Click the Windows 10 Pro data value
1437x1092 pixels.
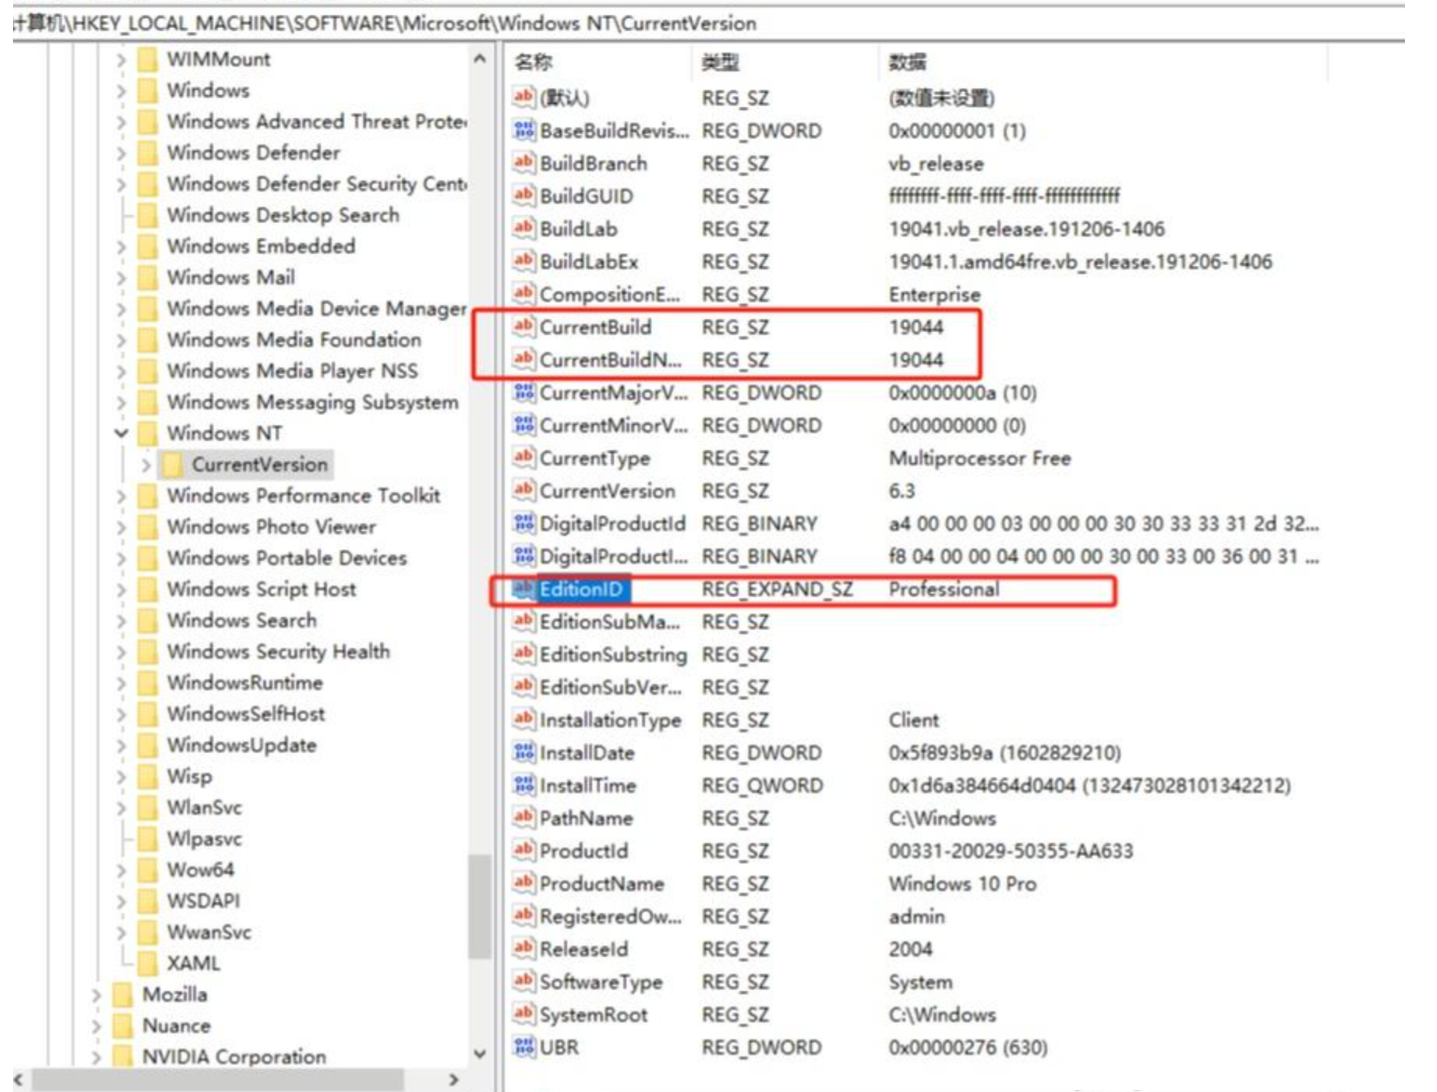pos(962,883)
